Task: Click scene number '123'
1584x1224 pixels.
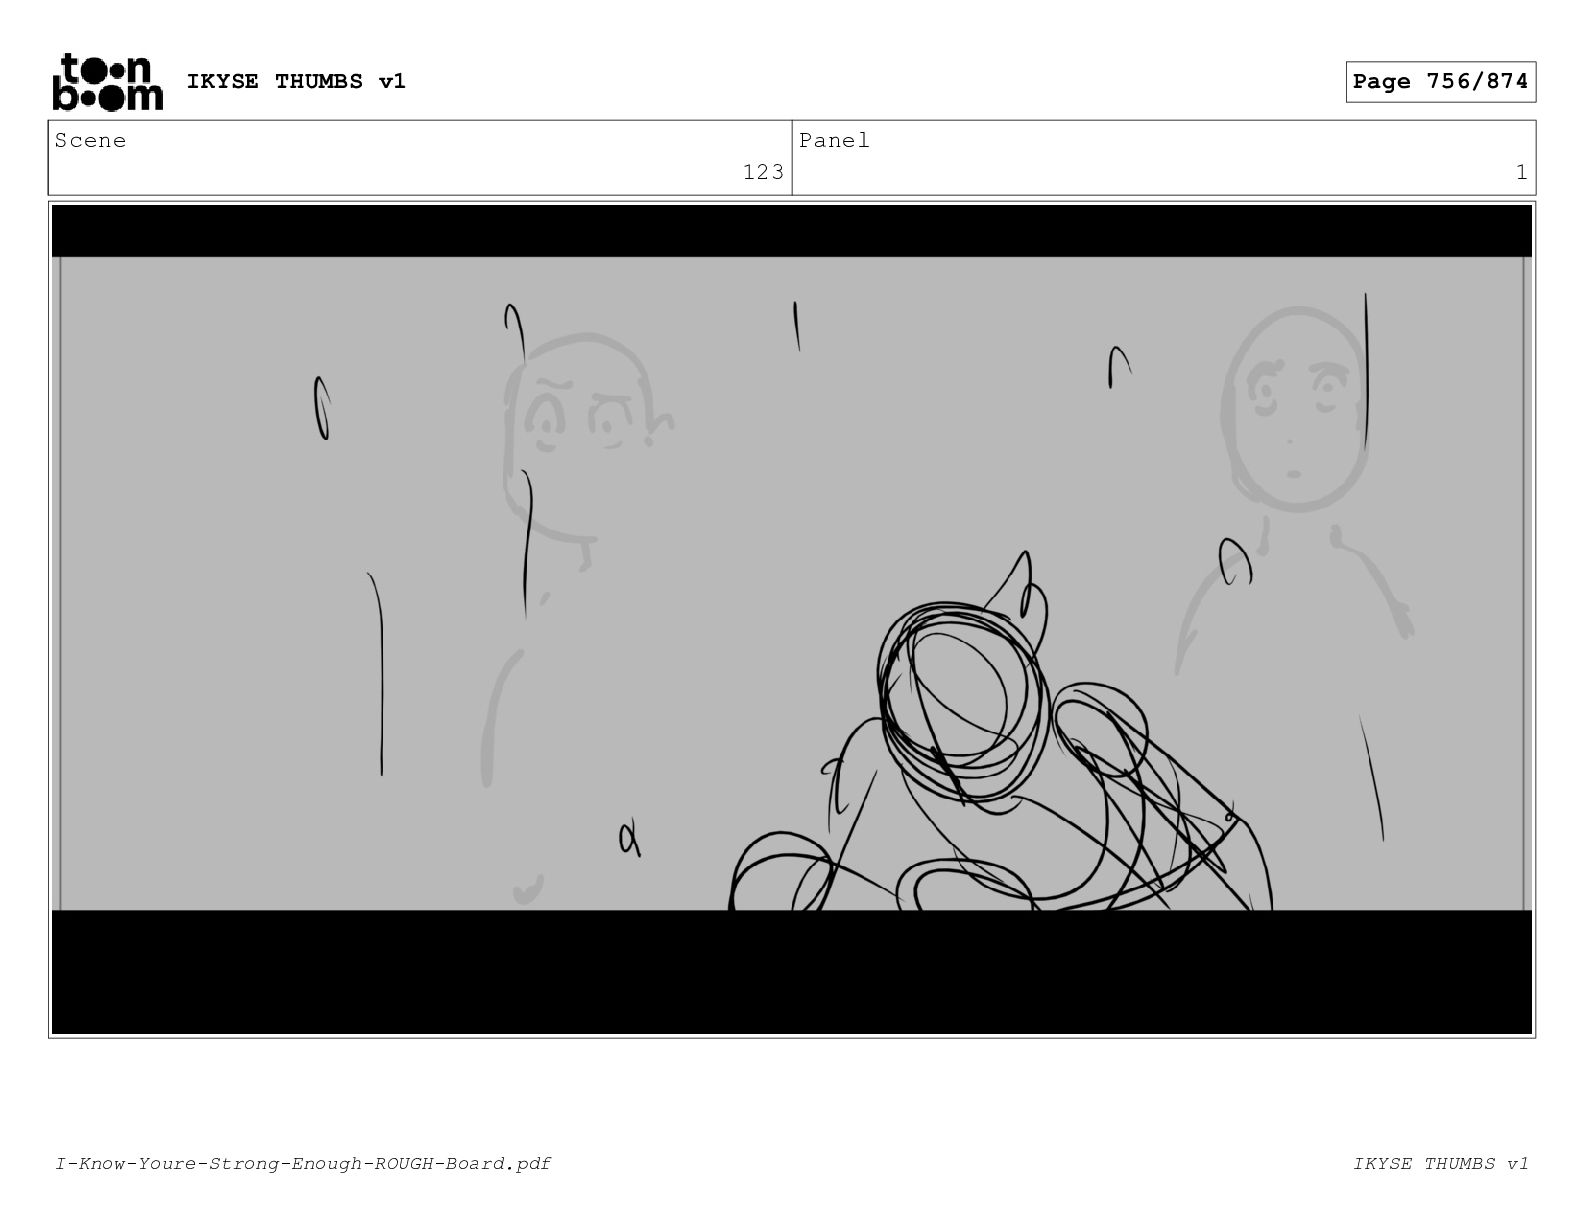Action: 763,172
